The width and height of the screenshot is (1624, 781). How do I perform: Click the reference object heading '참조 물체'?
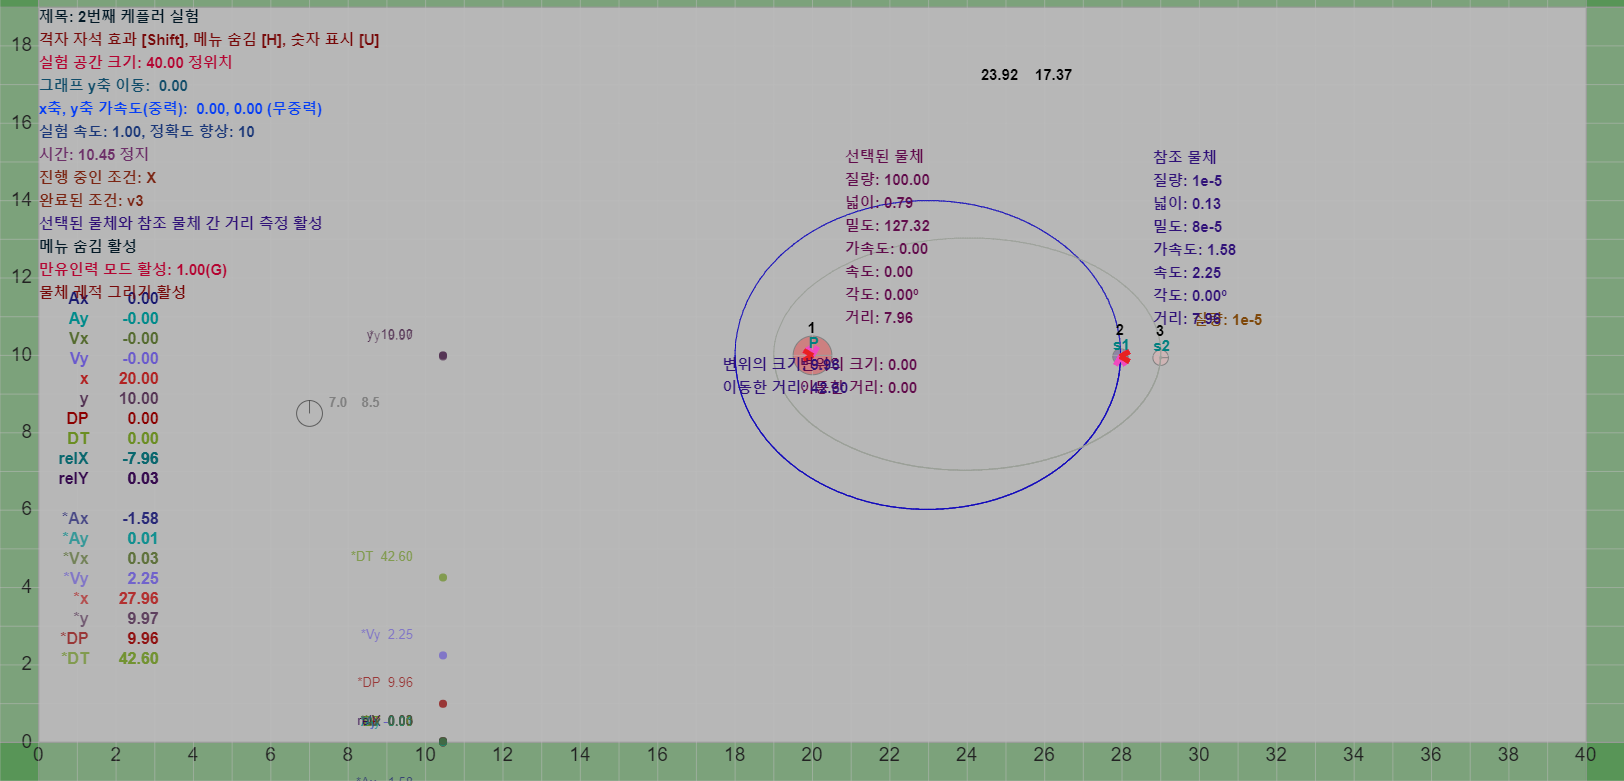[1184, 157]
